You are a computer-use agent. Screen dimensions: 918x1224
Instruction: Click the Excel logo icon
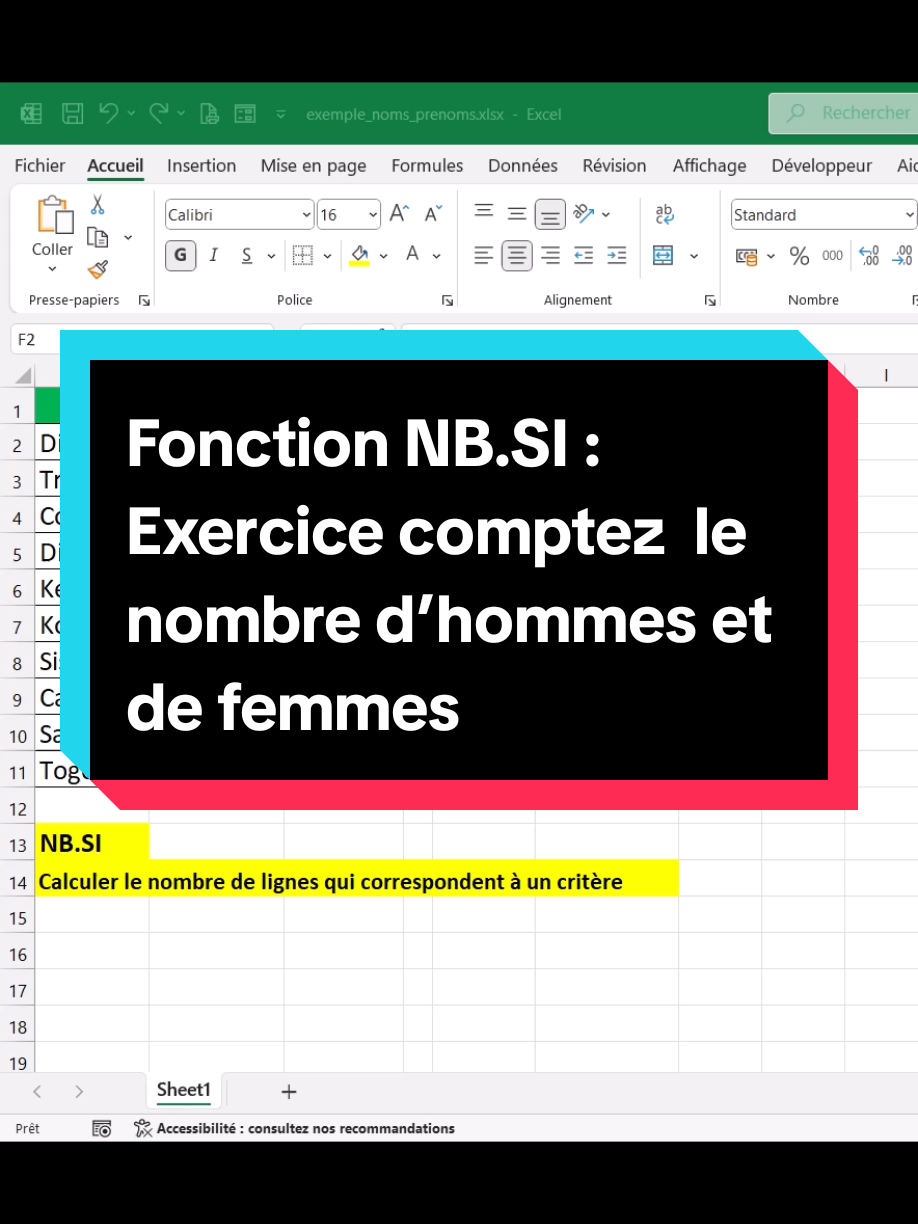(x=31, y=114)
